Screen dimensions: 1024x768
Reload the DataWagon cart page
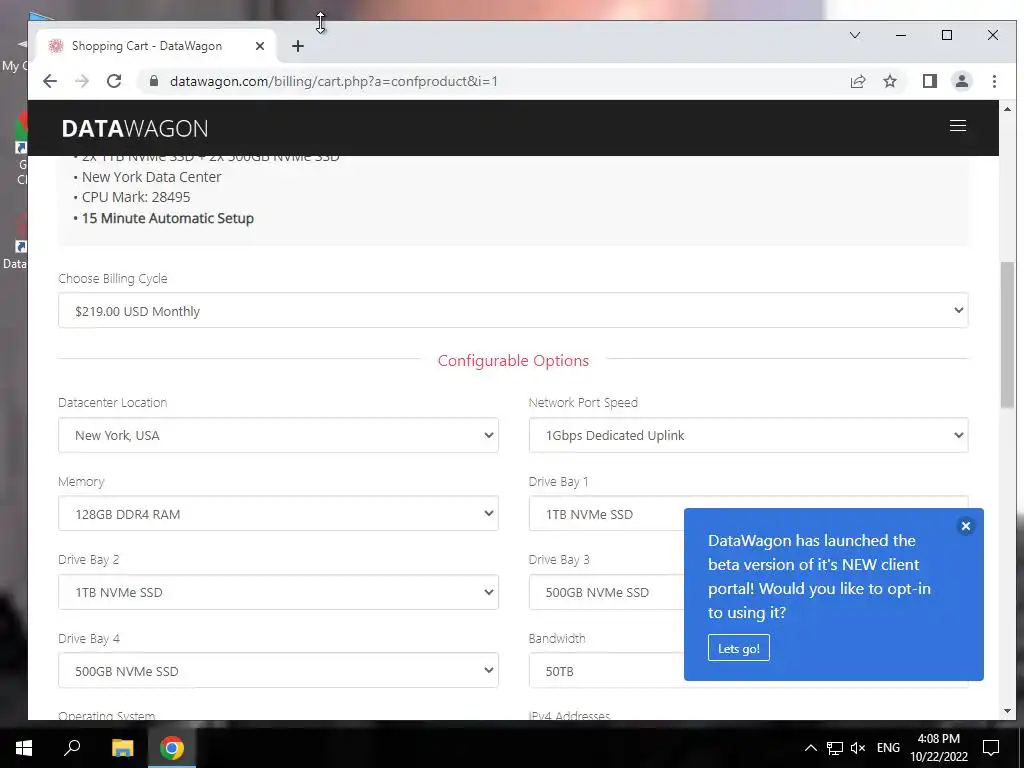[114, 81]
